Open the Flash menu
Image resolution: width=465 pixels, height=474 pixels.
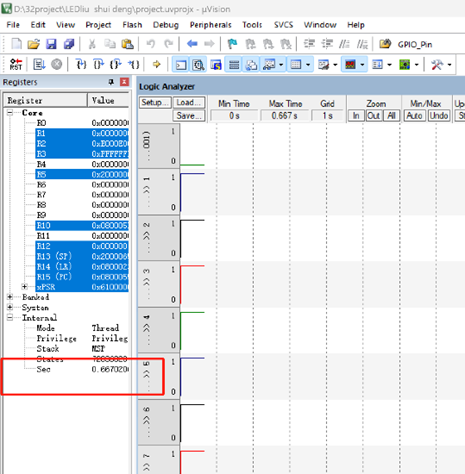[x=132, y=25]
